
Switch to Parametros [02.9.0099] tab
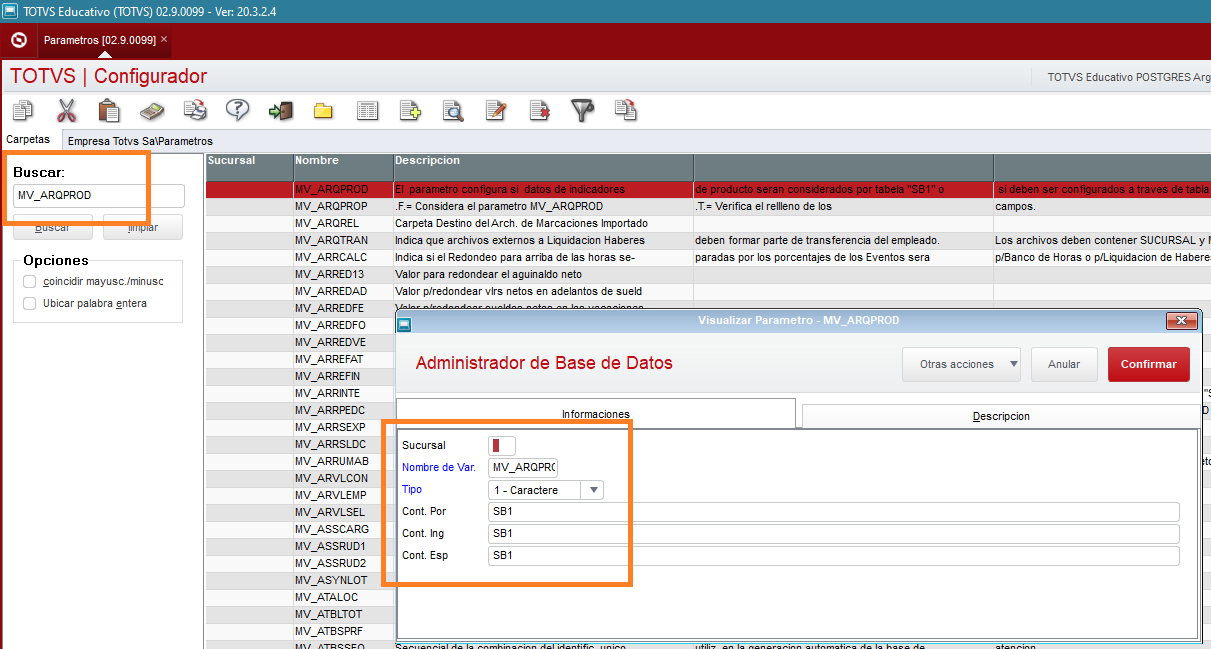tap(100, 39)
